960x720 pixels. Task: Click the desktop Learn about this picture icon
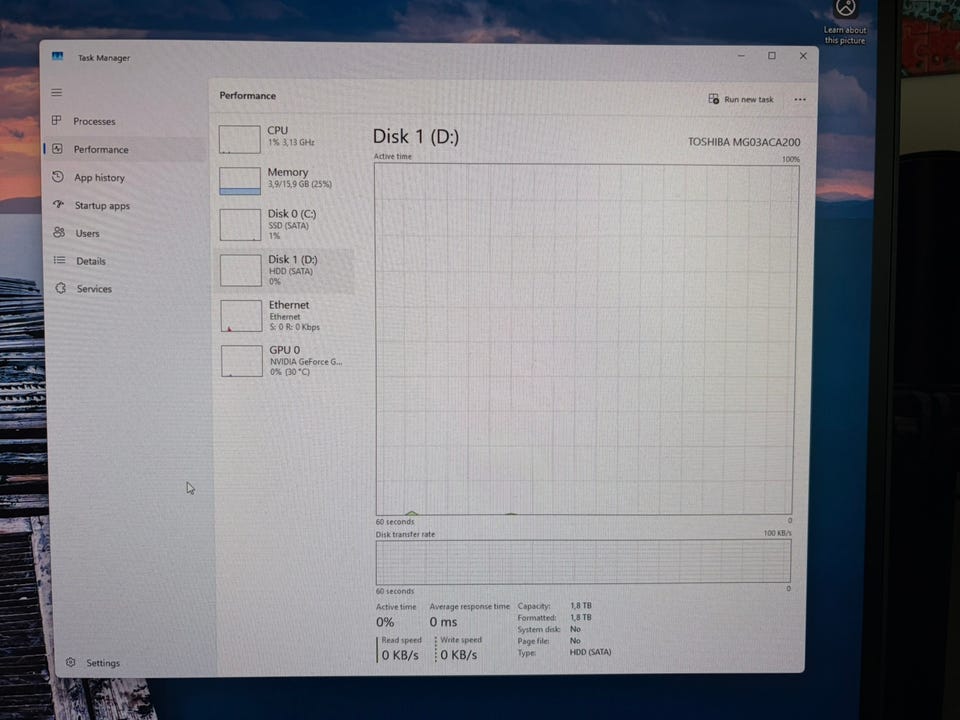(x=845, y=9)
